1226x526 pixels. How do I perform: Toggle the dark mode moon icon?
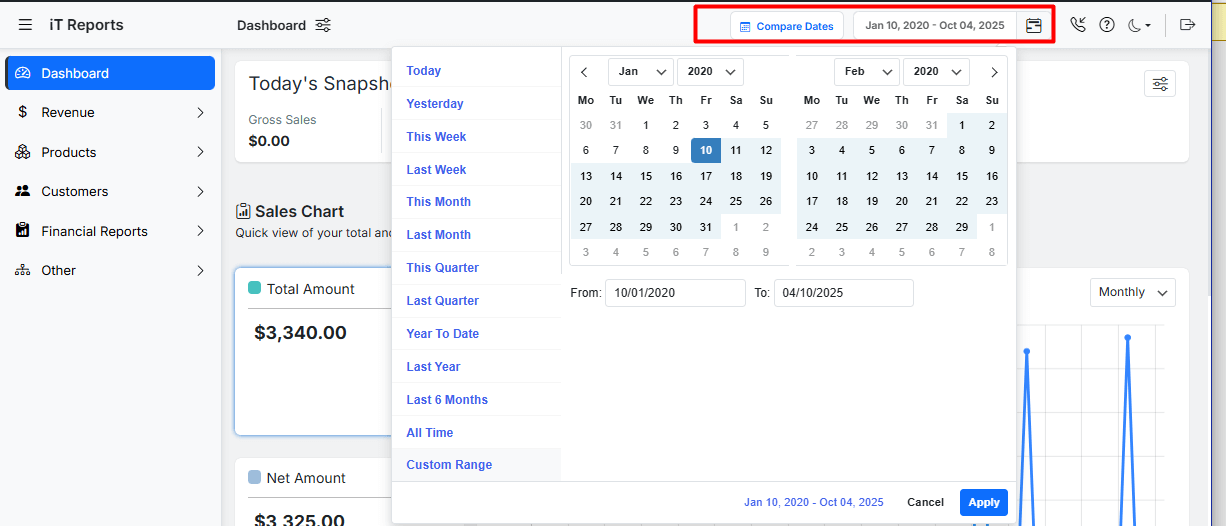point(1139,25)
